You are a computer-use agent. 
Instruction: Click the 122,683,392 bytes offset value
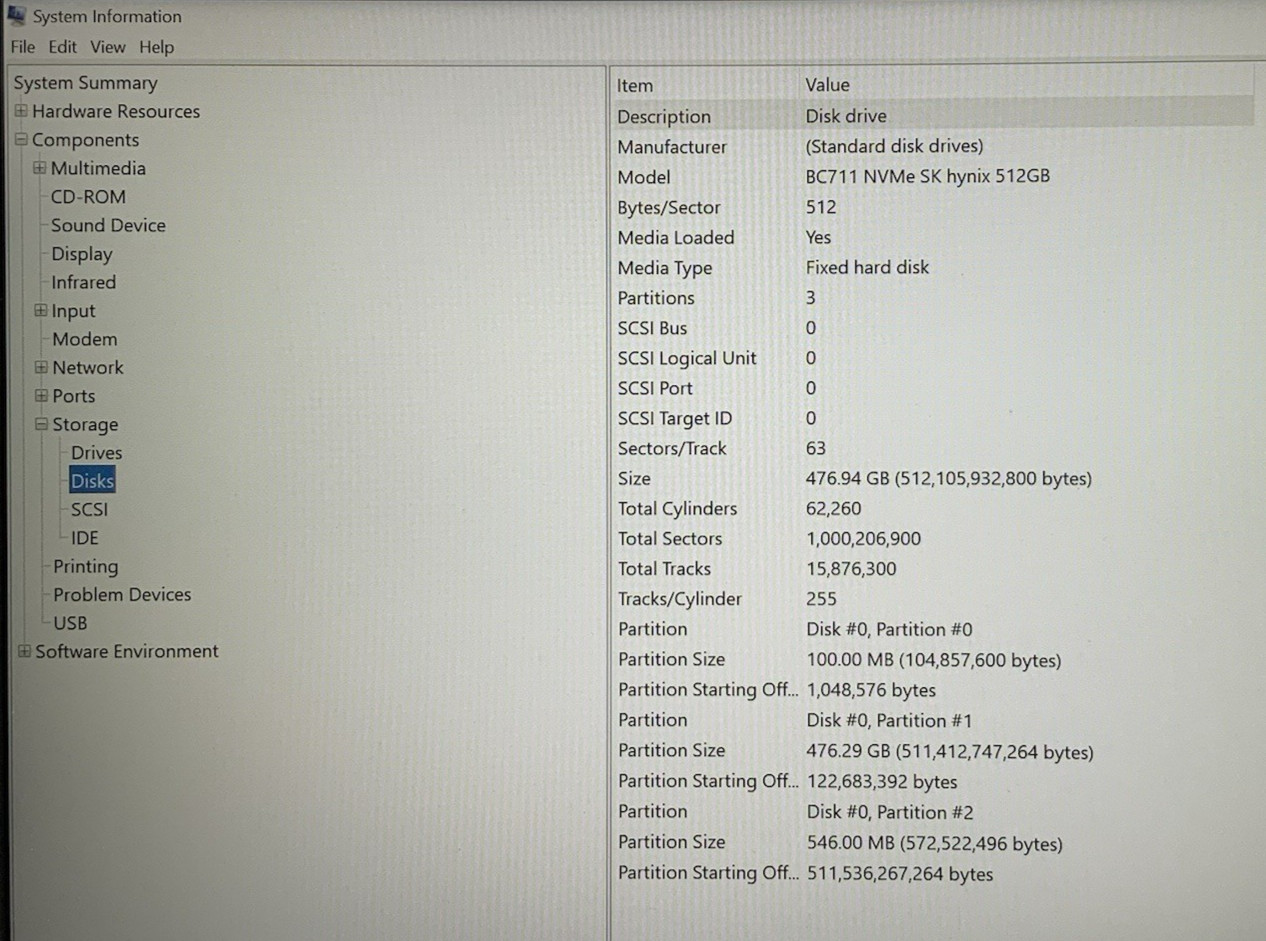pyautogui.click(x=882, y=782)
